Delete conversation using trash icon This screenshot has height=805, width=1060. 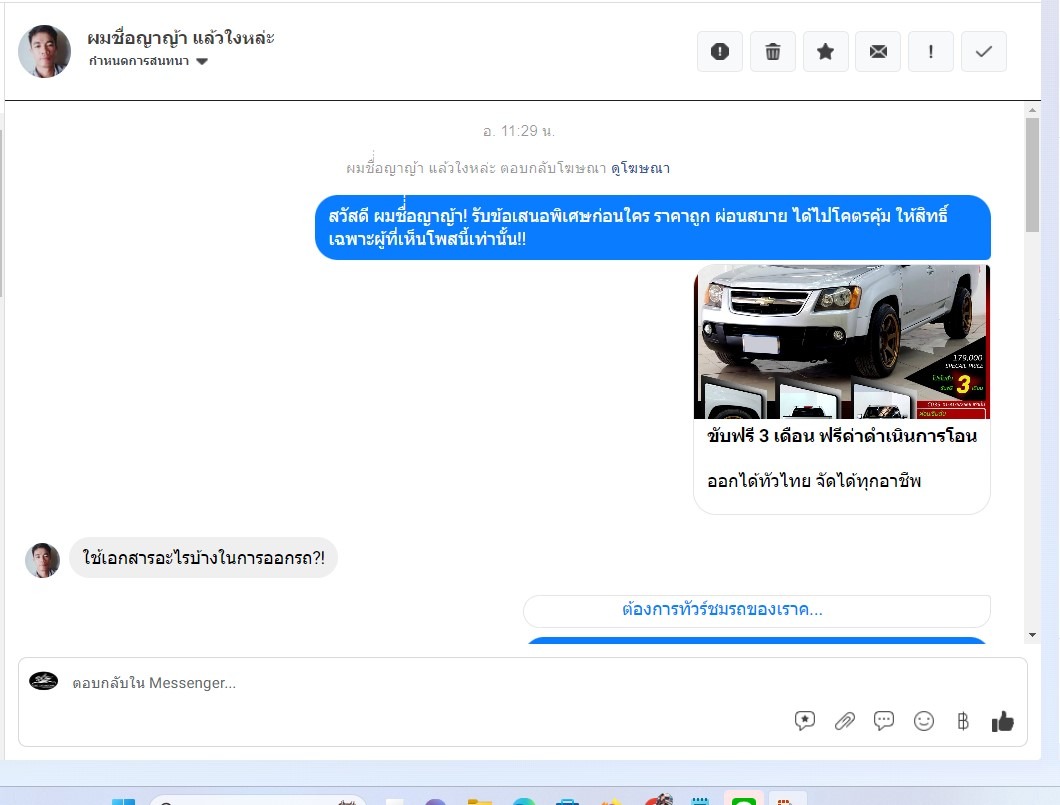(773, 52)
